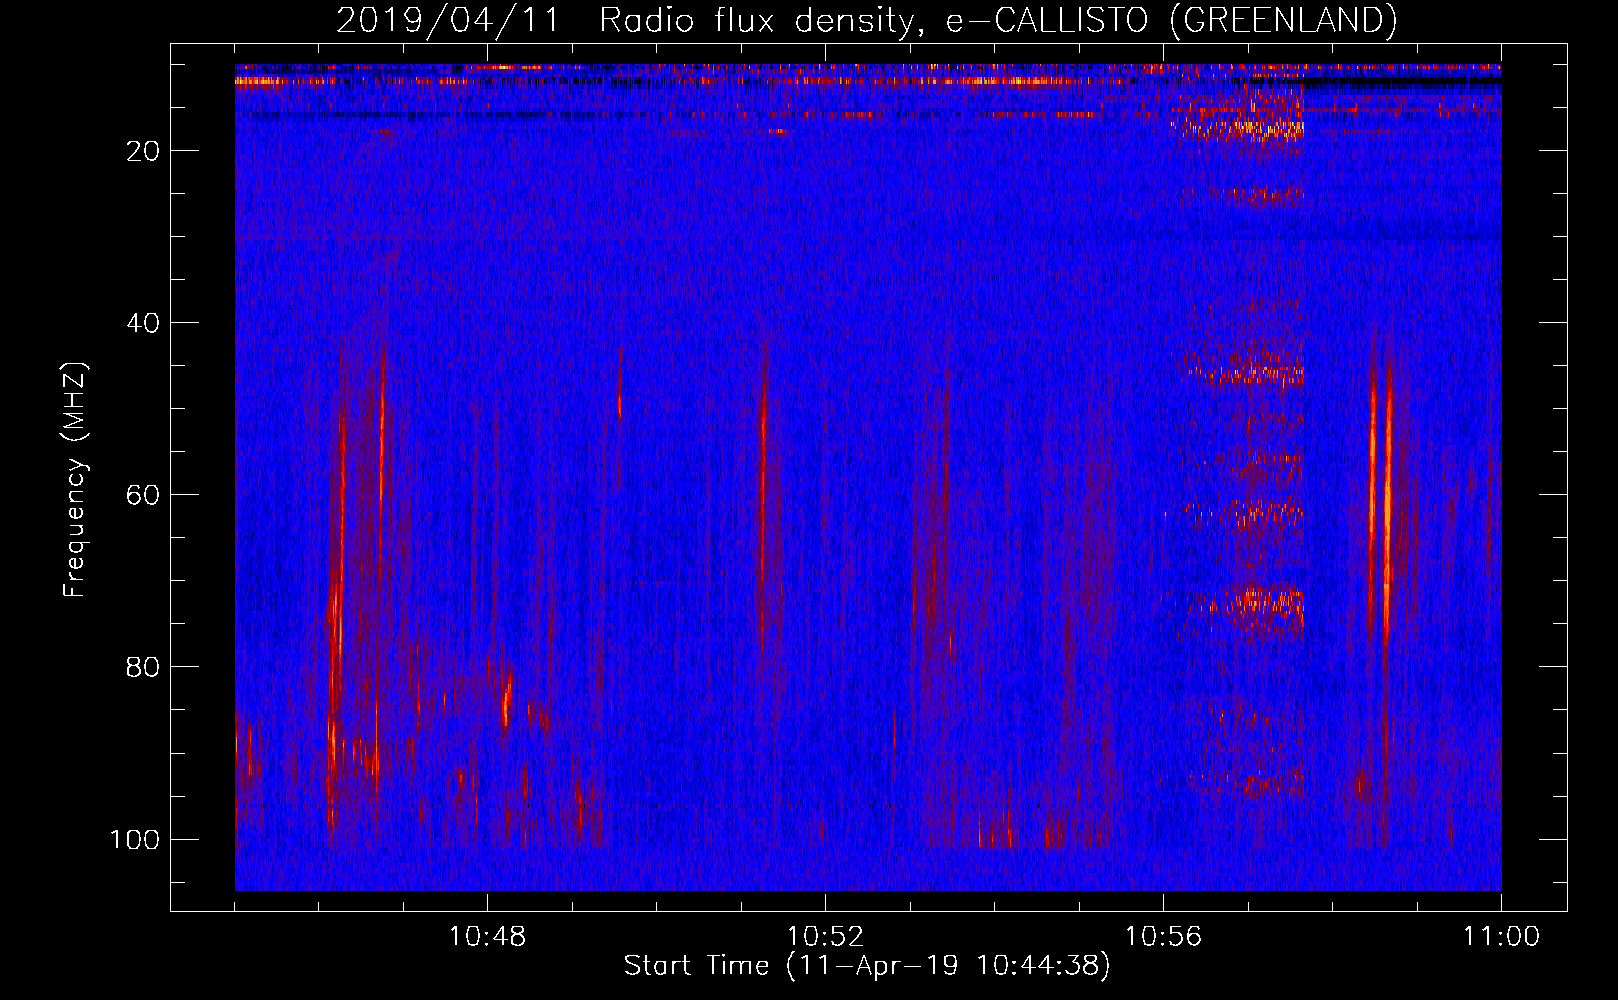Click the '100' frequency tick label
Viewport: 1618px width, 1000px height.
[135, 839]
